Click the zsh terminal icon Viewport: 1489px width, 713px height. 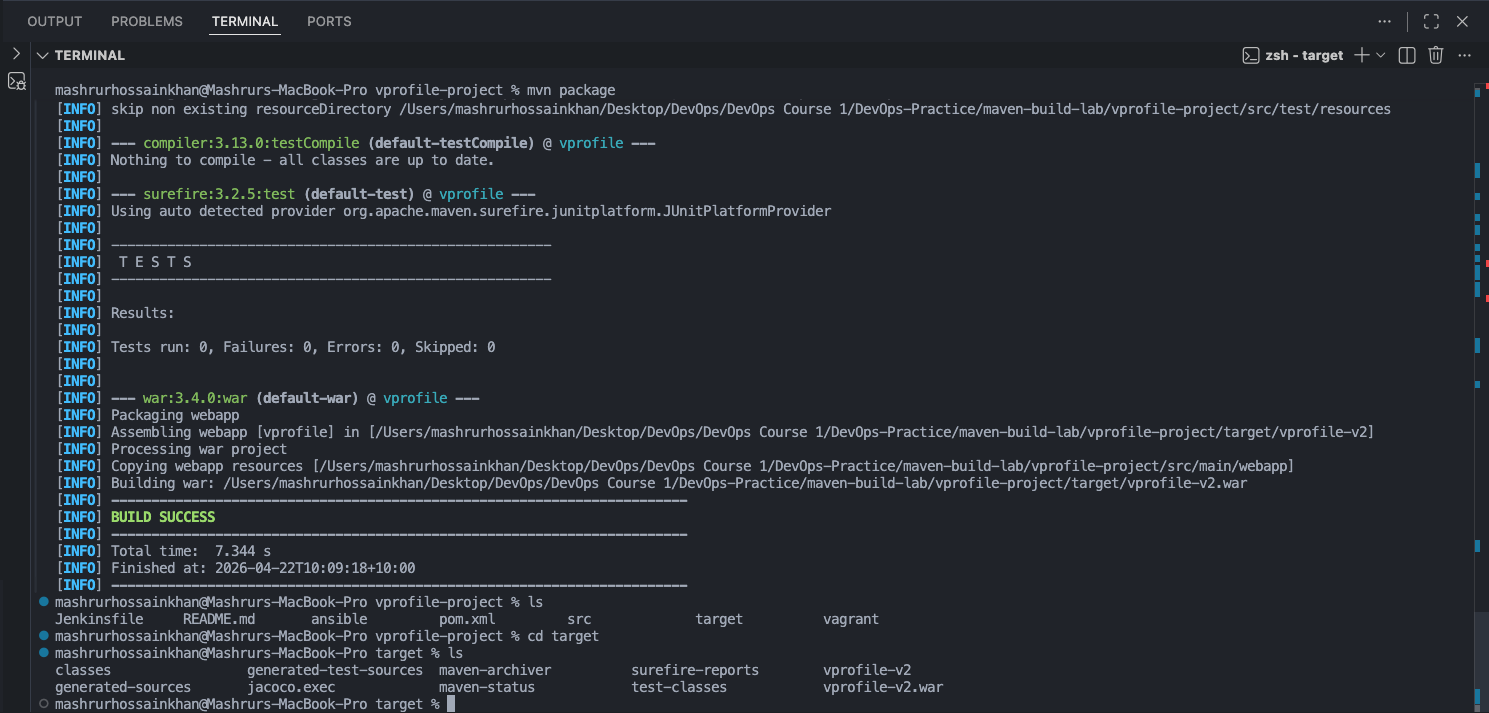point(1250,55)
